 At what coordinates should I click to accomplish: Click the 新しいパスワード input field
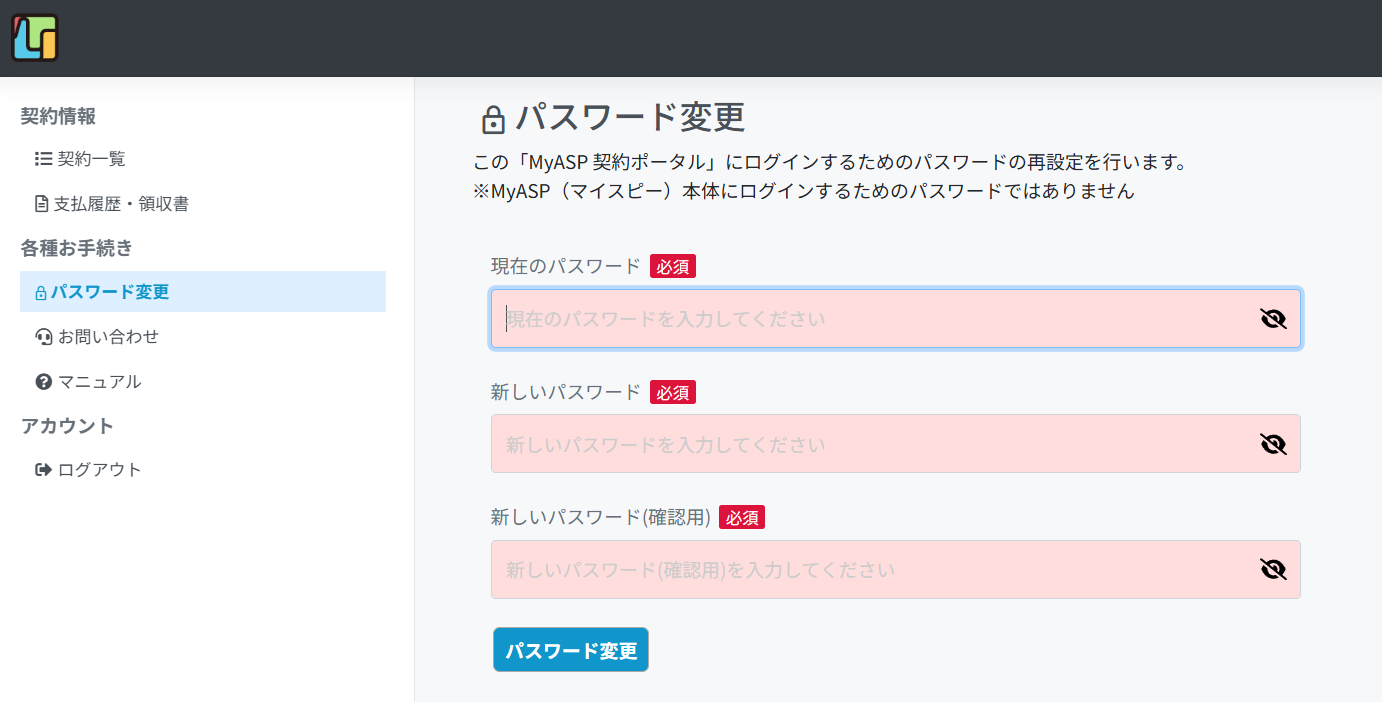coord(896,444)
